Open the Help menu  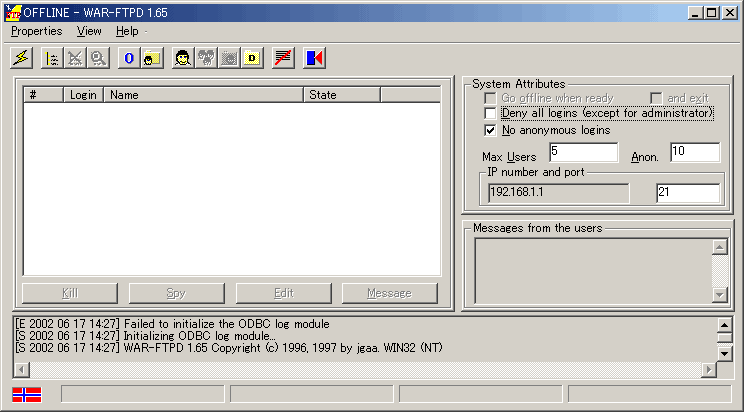point(127,31)
